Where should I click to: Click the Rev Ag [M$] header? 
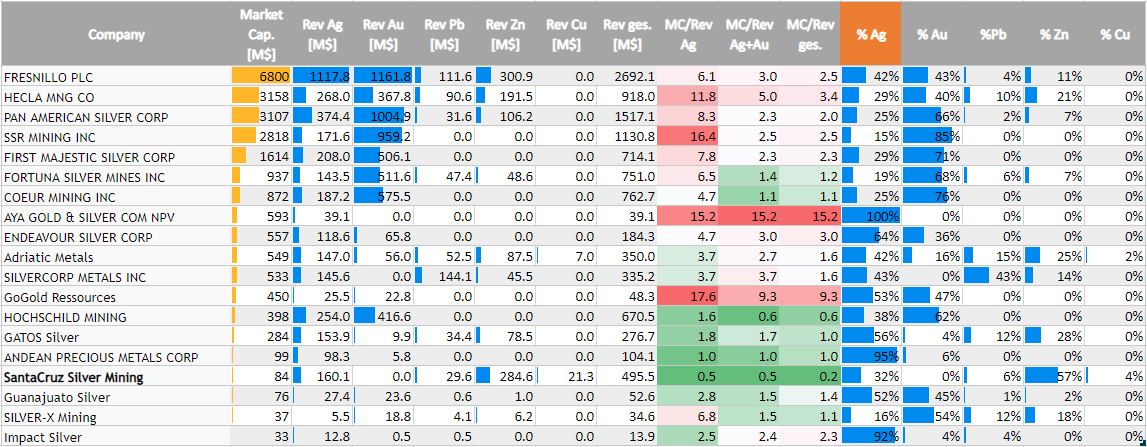(x=322, y=34)
